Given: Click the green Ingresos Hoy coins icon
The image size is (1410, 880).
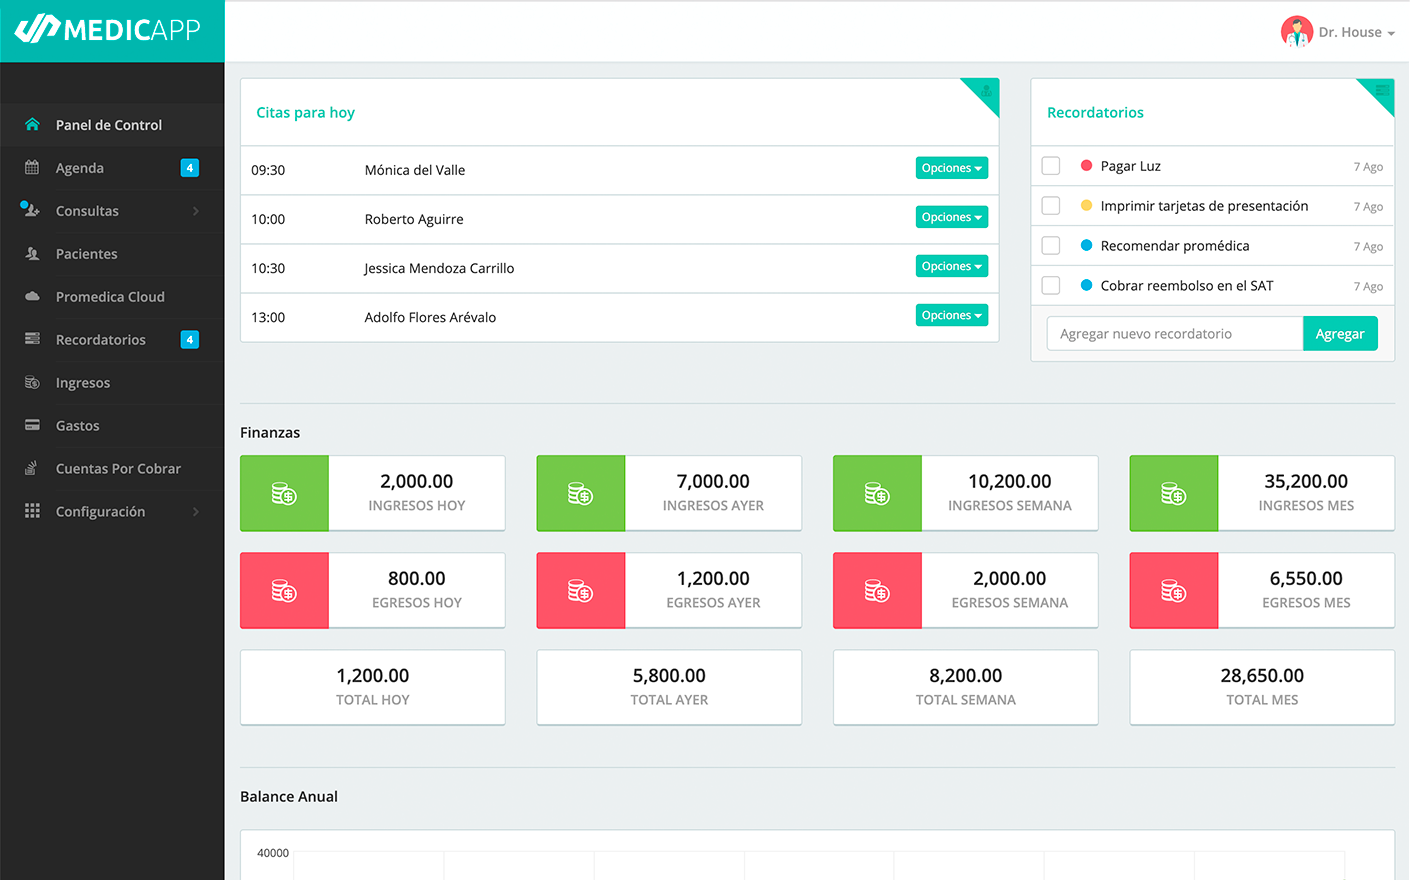Looking at the screenshot, I should tap(284, 494).
